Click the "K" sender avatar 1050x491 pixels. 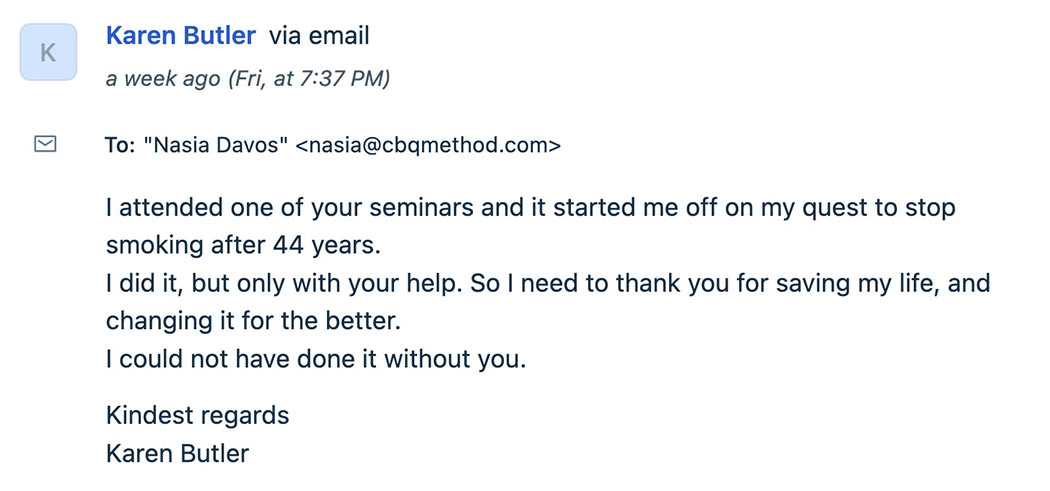click(48, 52)
